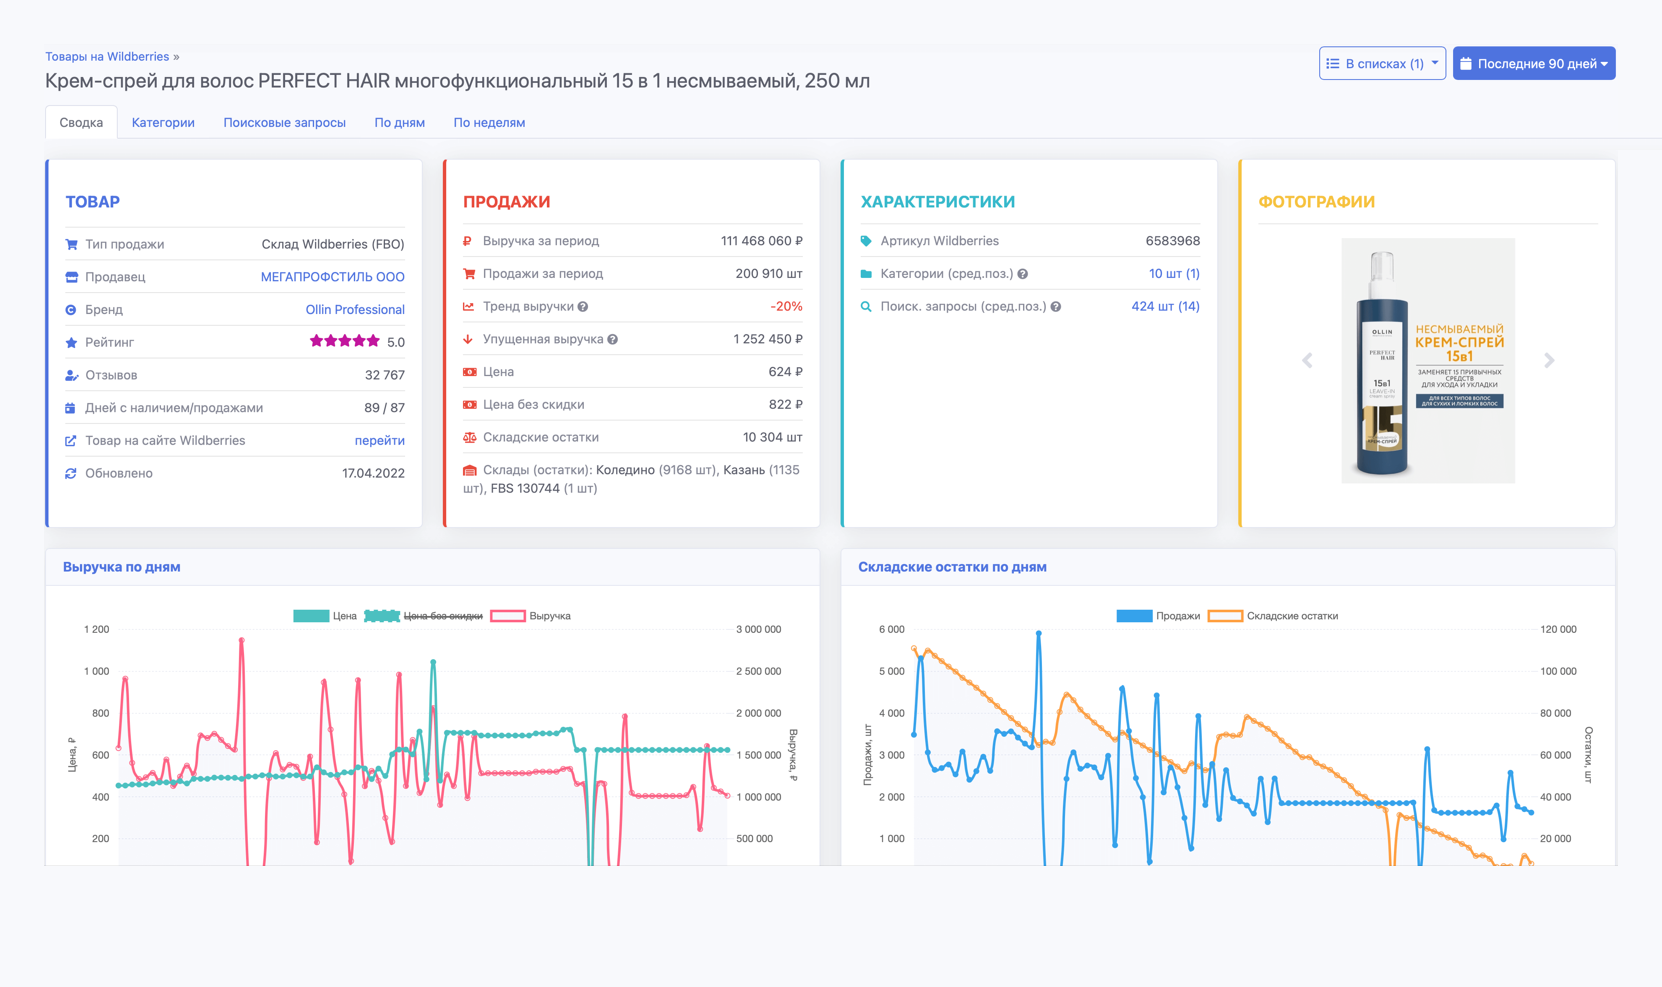The height and width of the screenshot is (987, 1662).
Task: Click the banknote icon beside Цена row
Action: point(469,372)
